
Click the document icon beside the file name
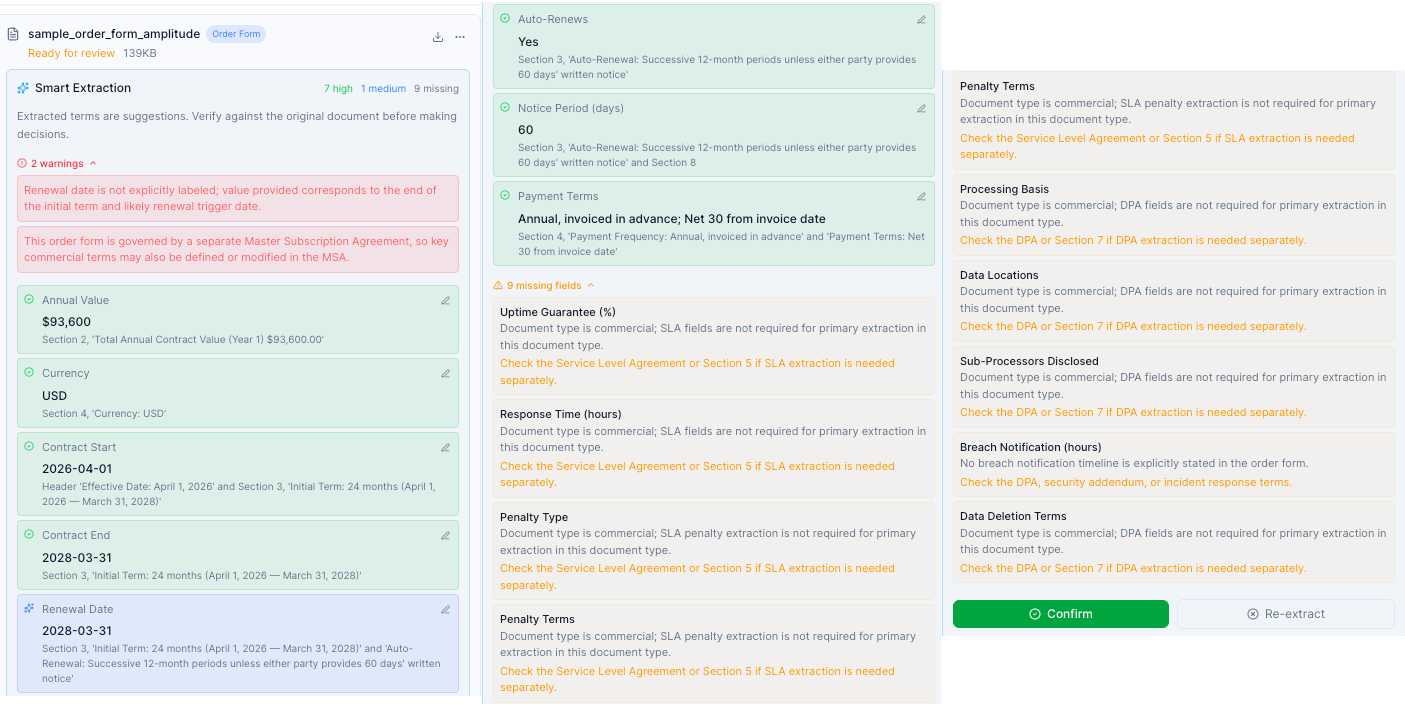coord(14,33)
